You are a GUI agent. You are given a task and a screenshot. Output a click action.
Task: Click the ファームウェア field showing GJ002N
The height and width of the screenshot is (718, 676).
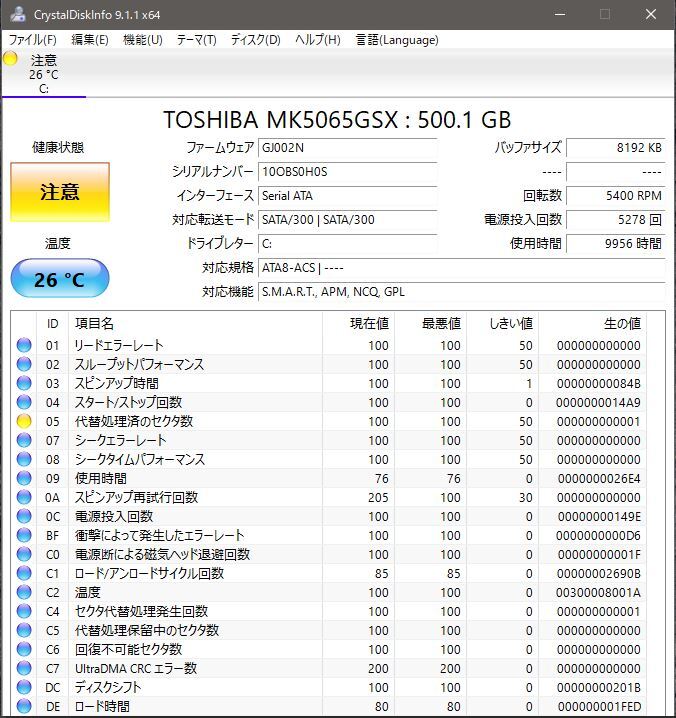tap(348, 148)
